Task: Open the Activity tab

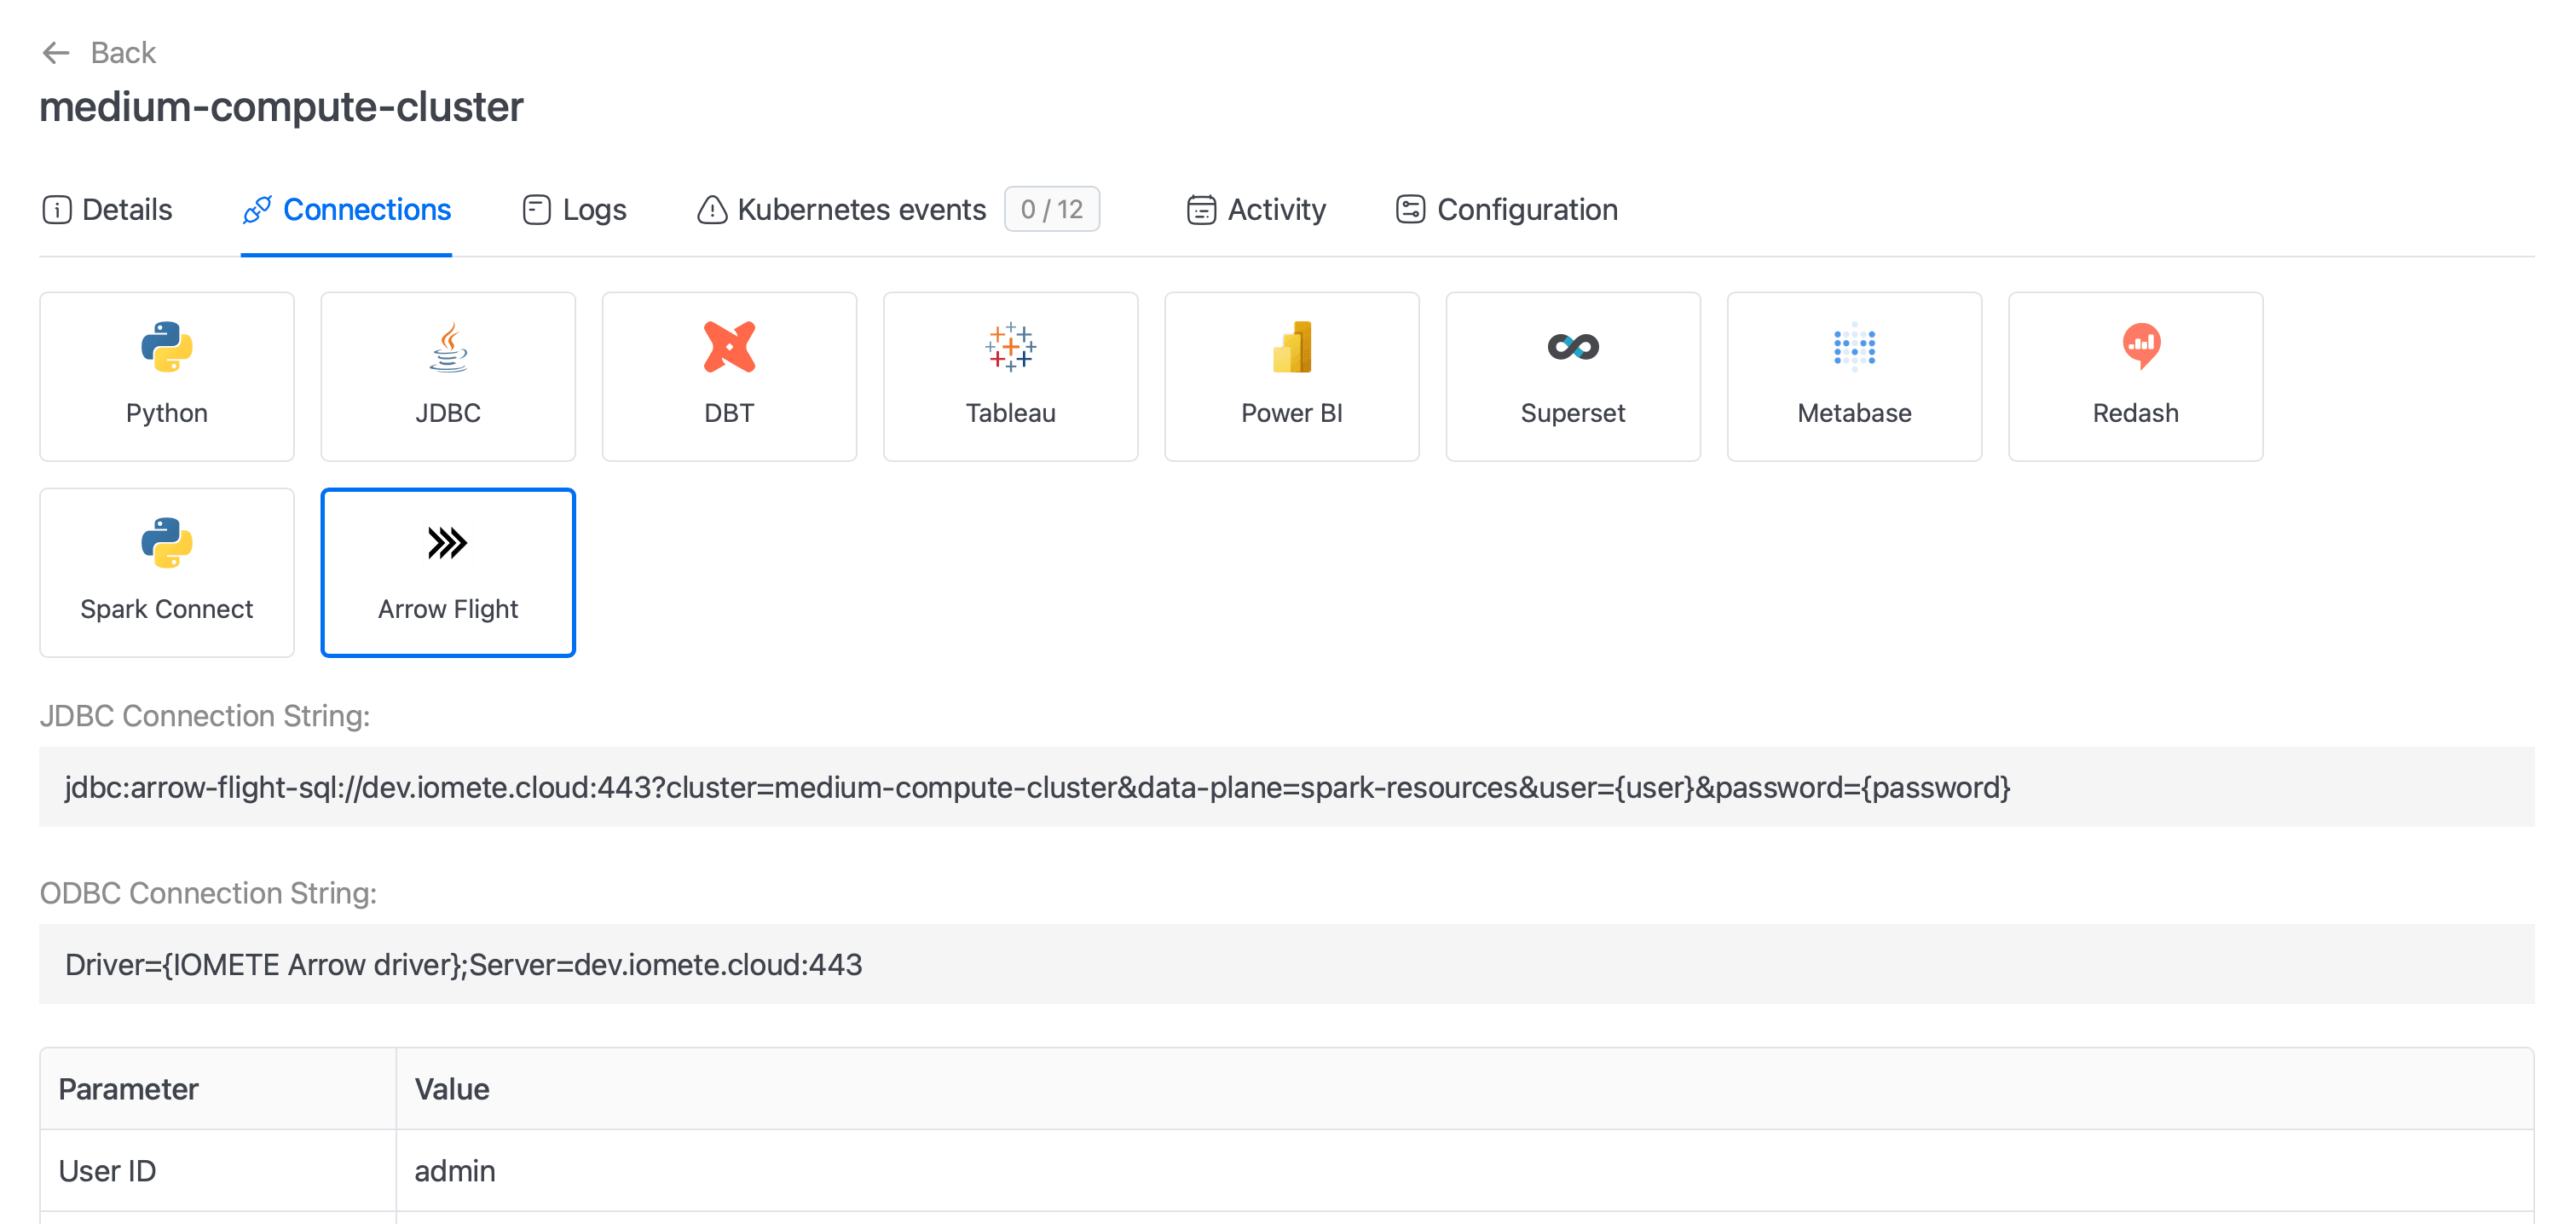Action: pos(1256,209)
